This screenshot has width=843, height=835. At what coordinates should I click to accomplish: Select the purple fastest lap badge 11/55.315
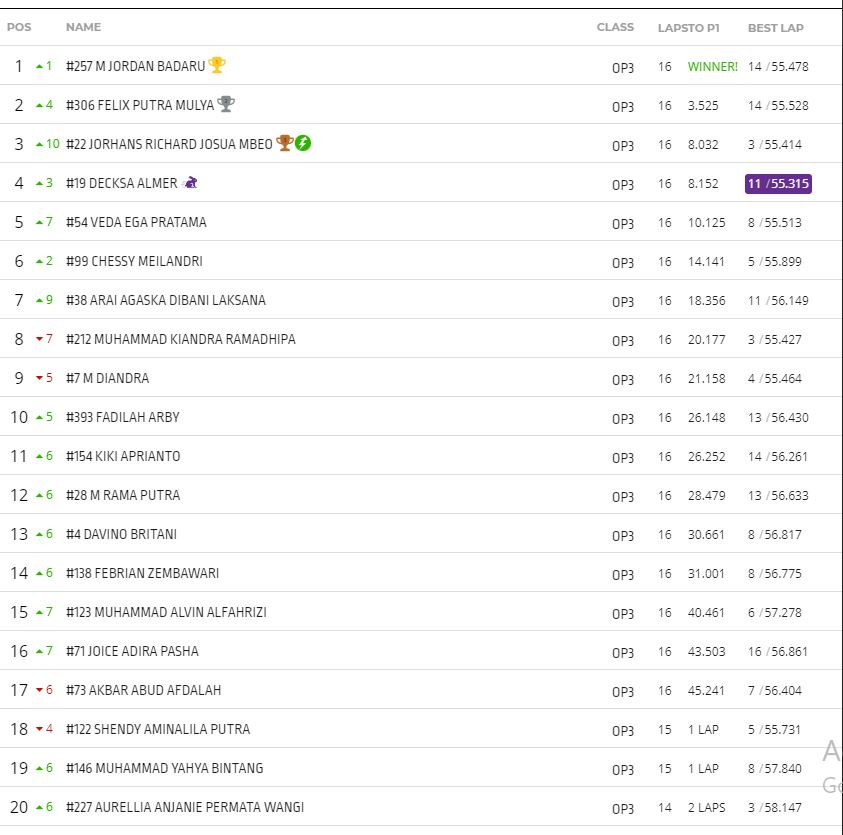click(x=778, y=184)
